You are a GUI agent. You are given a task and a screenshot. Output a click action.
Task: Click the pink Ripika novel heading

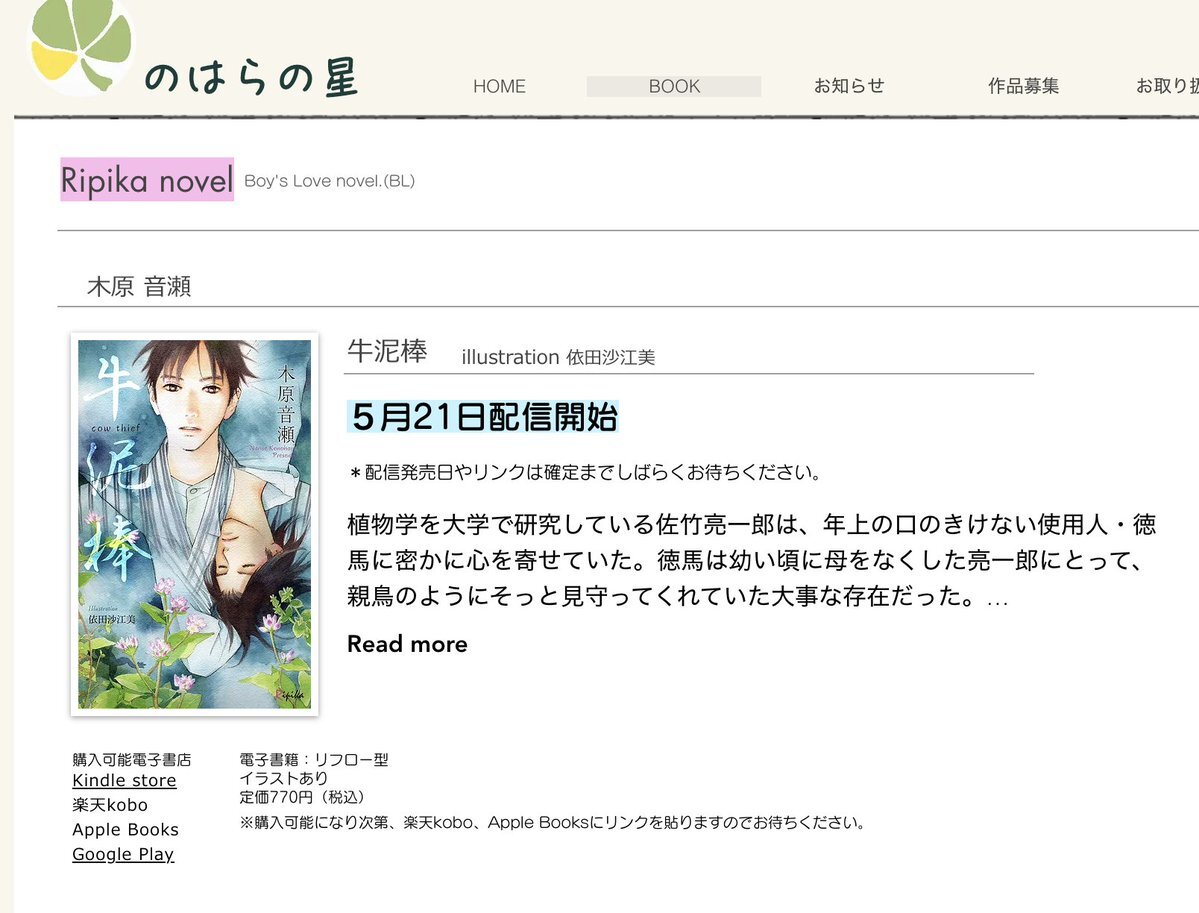point(147,180)
